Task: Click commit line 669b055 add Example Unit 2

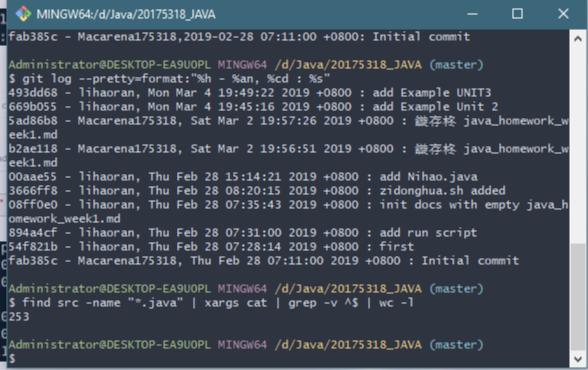Action: pos(254,107)
